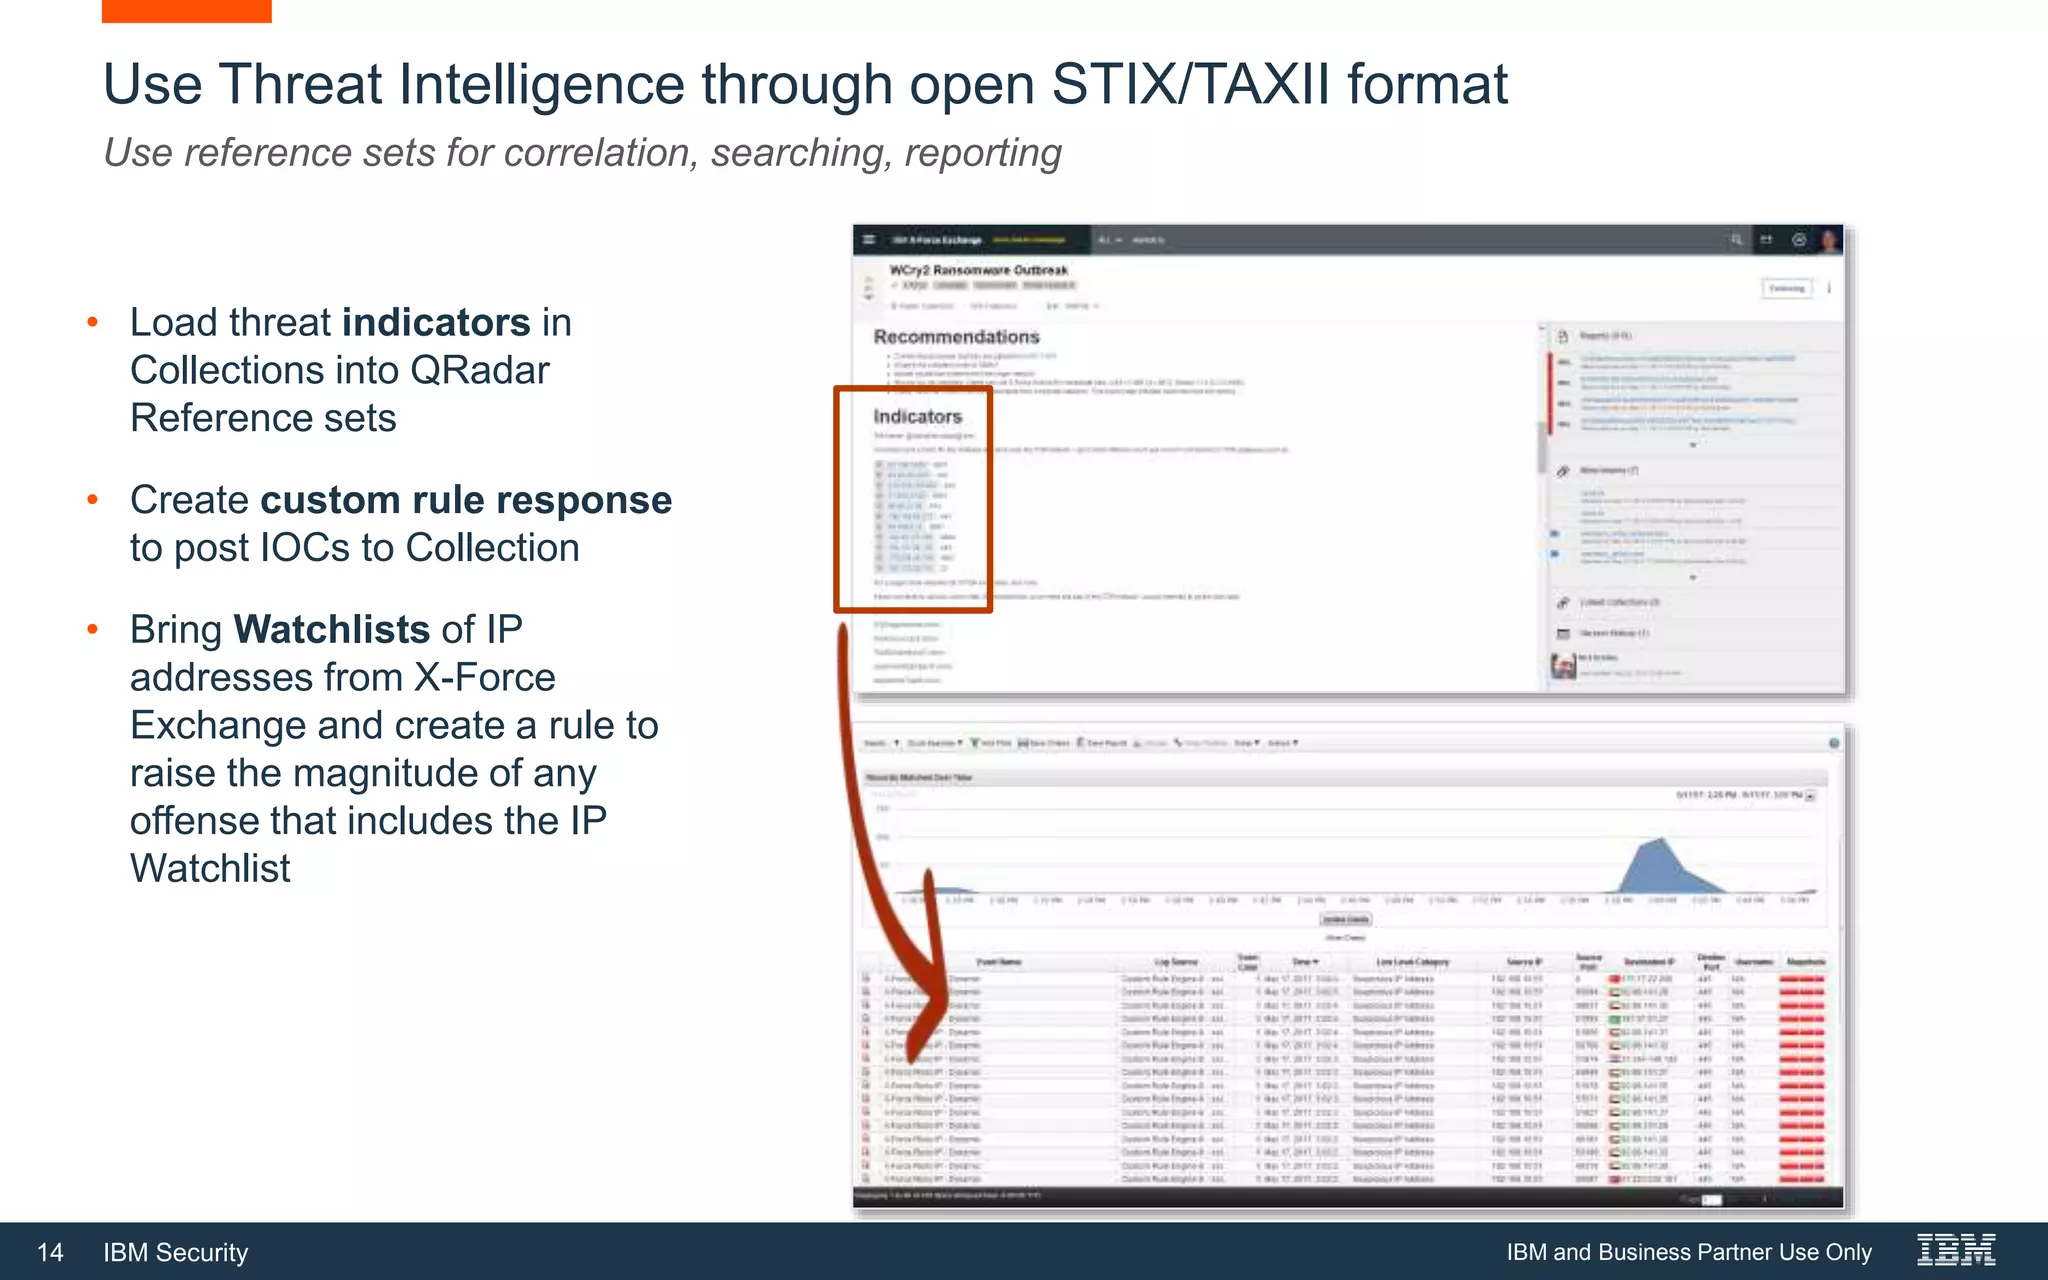Click the first event row's document icon
The height and width of the screenshot is (1280, 2048).
866,978
